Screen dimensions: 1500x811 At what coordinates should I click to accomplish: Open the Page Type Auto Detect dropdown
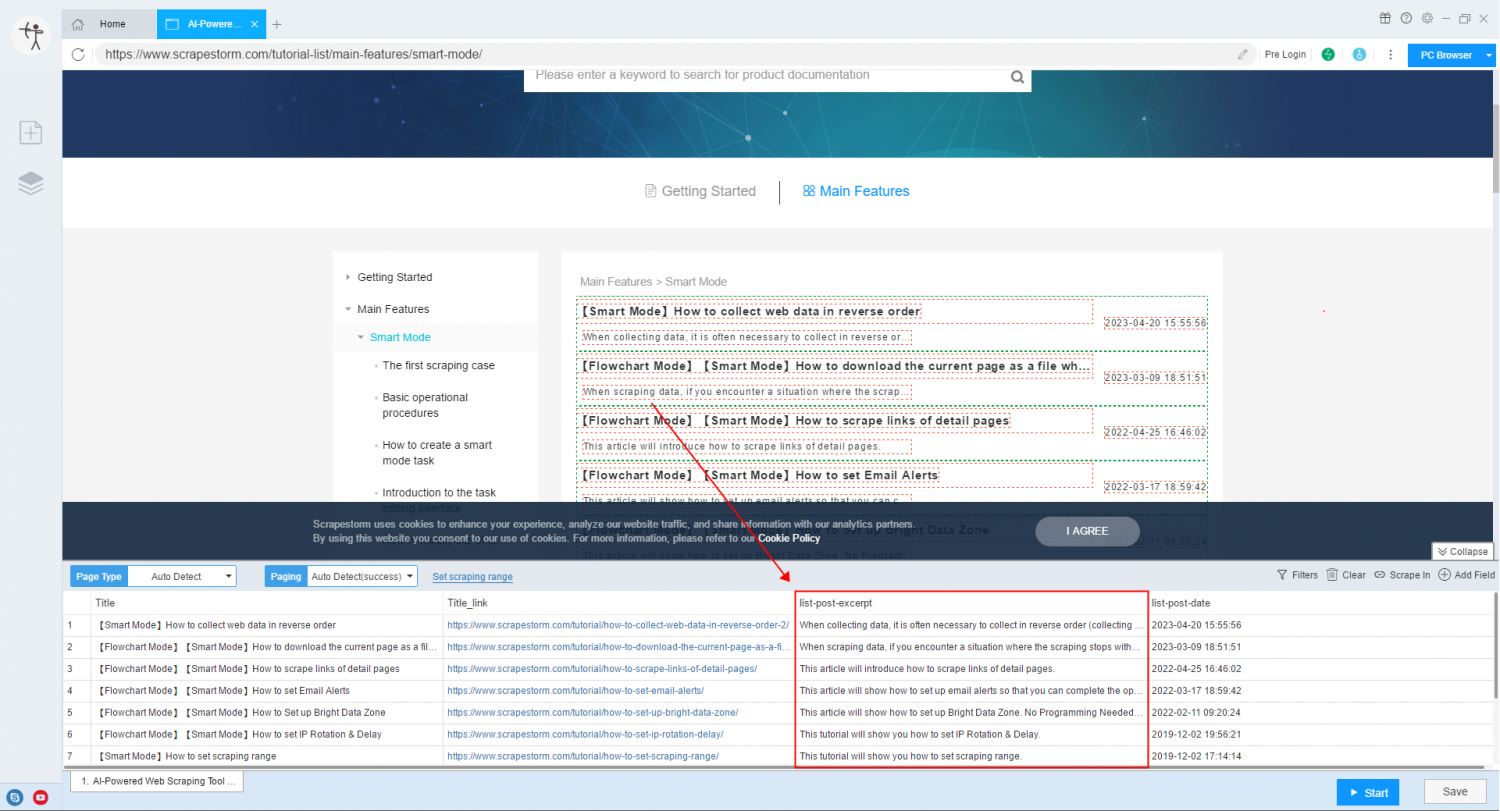[182, 577]
